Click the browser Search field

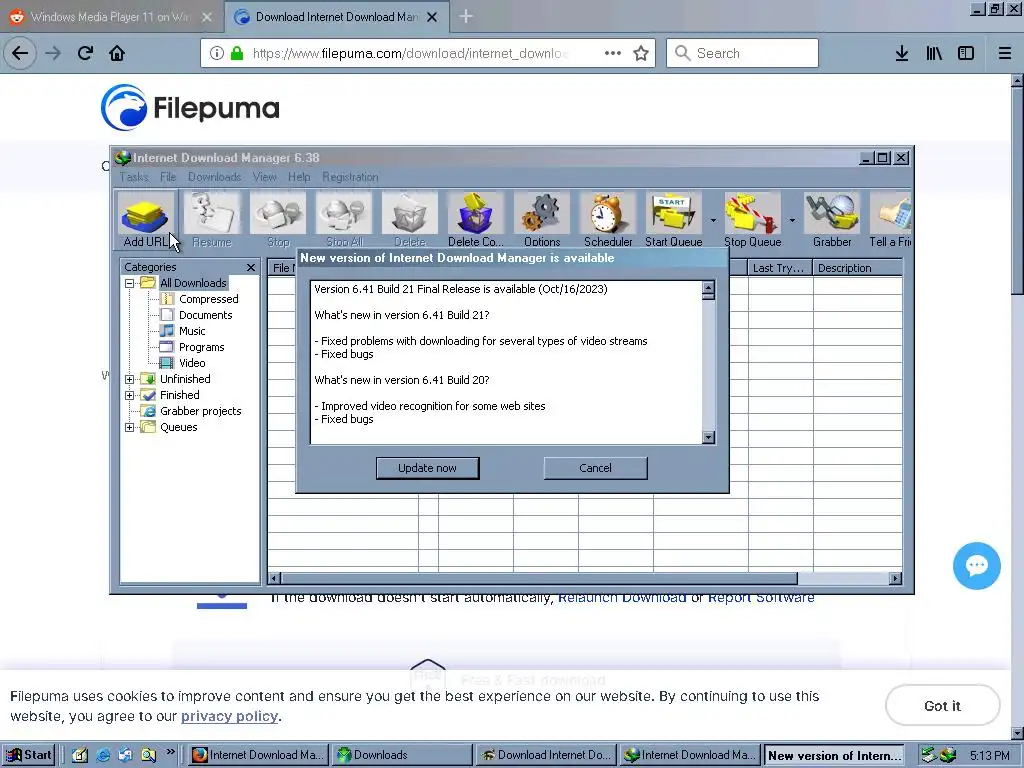pos(743,53)
